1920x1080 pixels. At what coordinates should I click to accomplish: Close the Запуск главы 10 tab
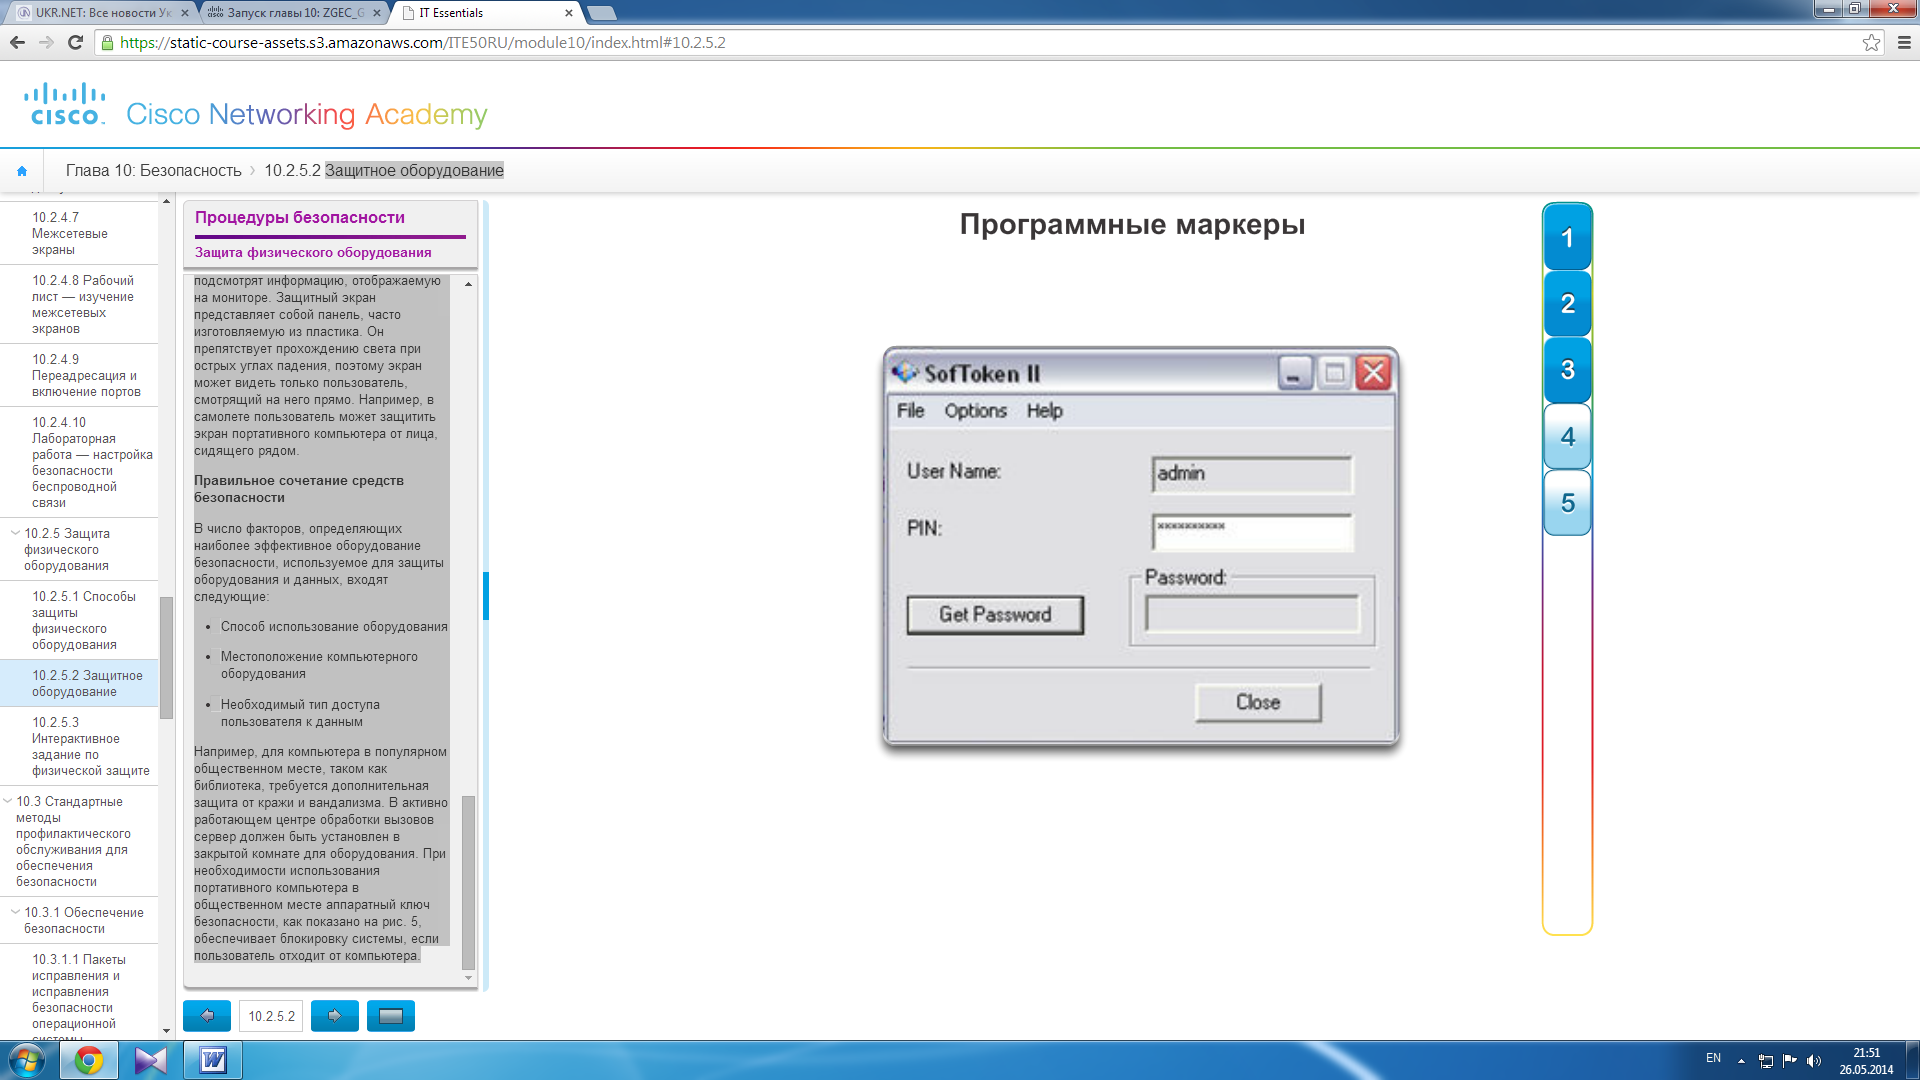click(377, 13)
